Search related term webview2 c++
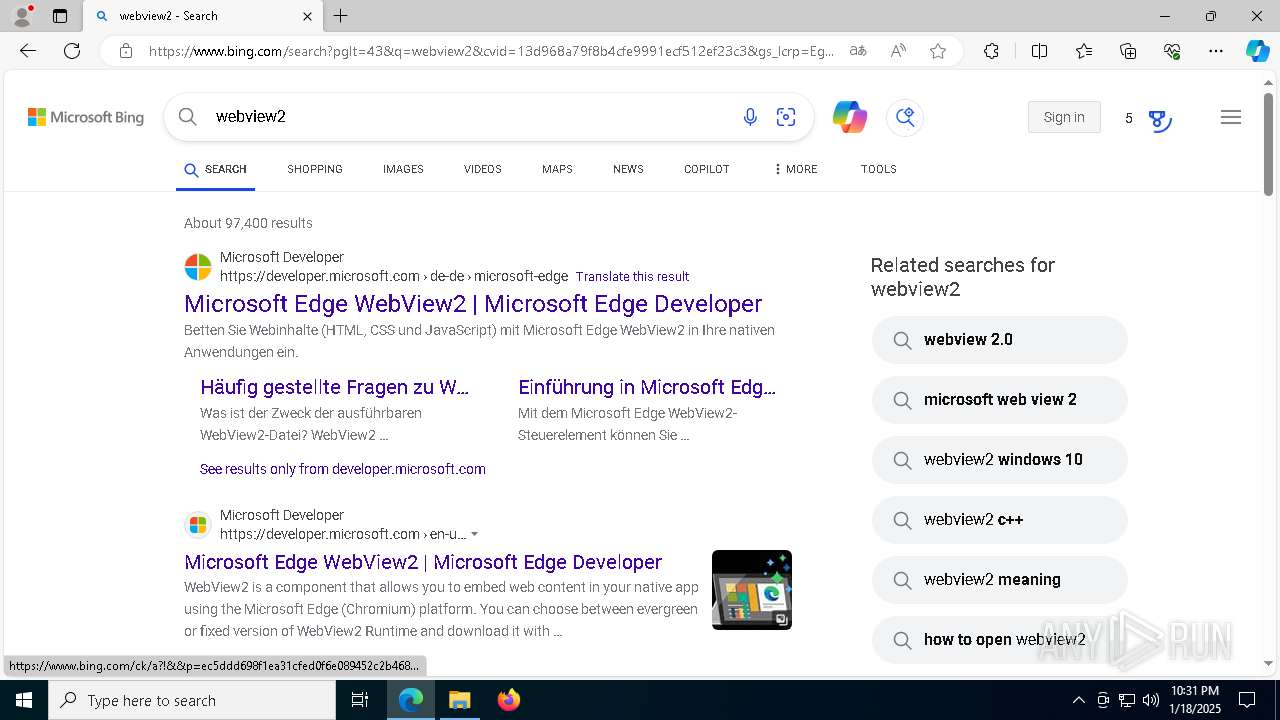1280x720 pixels. coord(999,520)
